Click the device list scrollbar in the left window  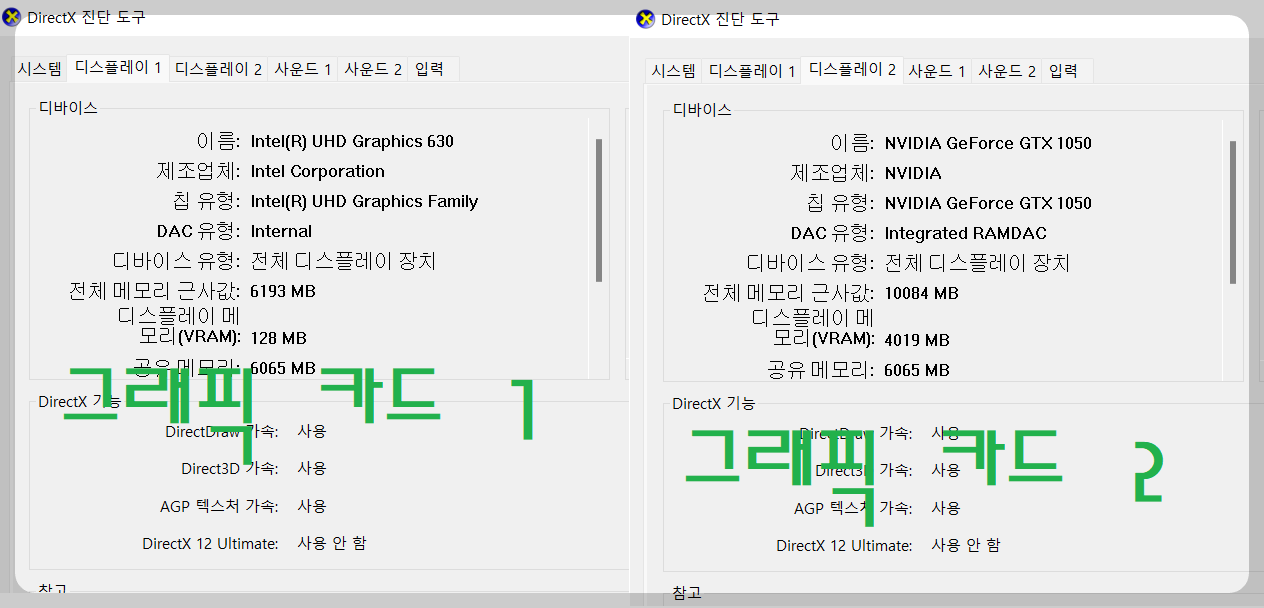[599, 210]
